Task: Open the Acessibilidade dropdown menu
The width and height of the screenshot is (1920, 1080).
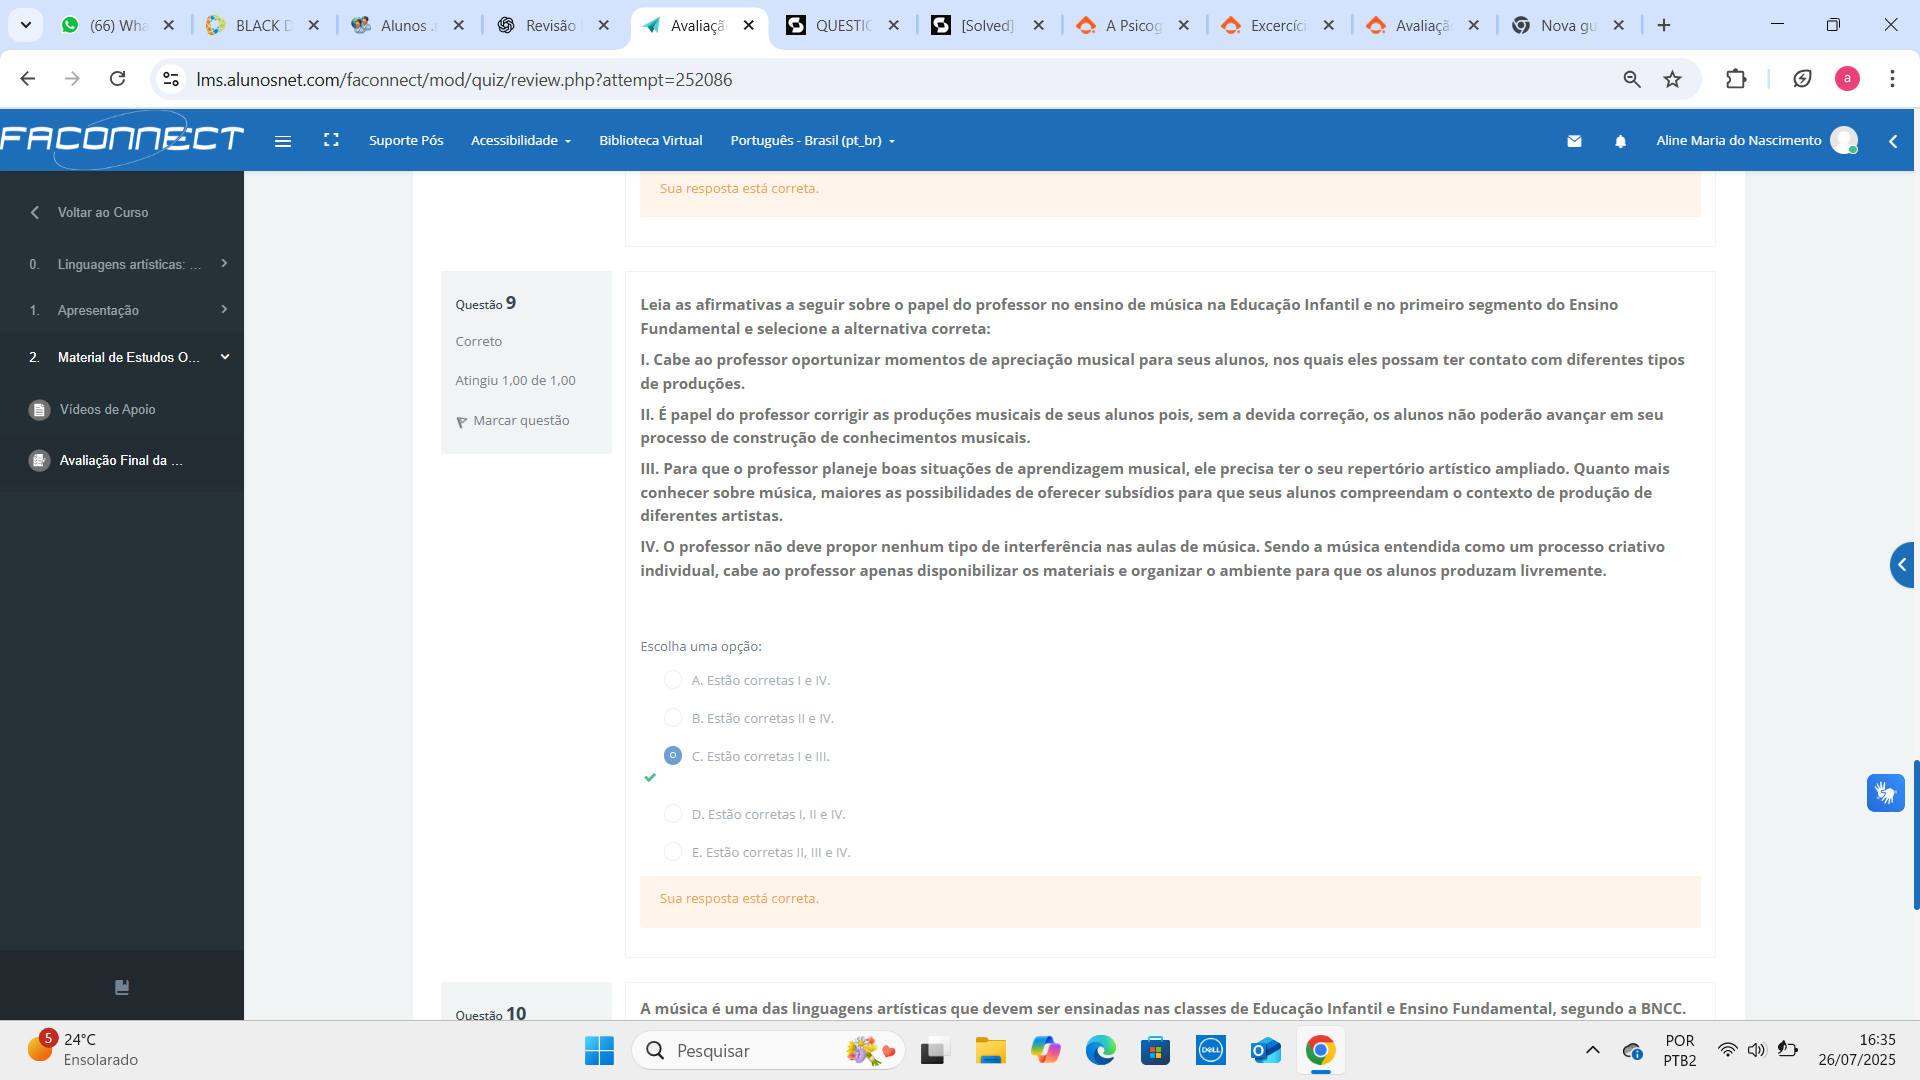Action: [520, 141]
